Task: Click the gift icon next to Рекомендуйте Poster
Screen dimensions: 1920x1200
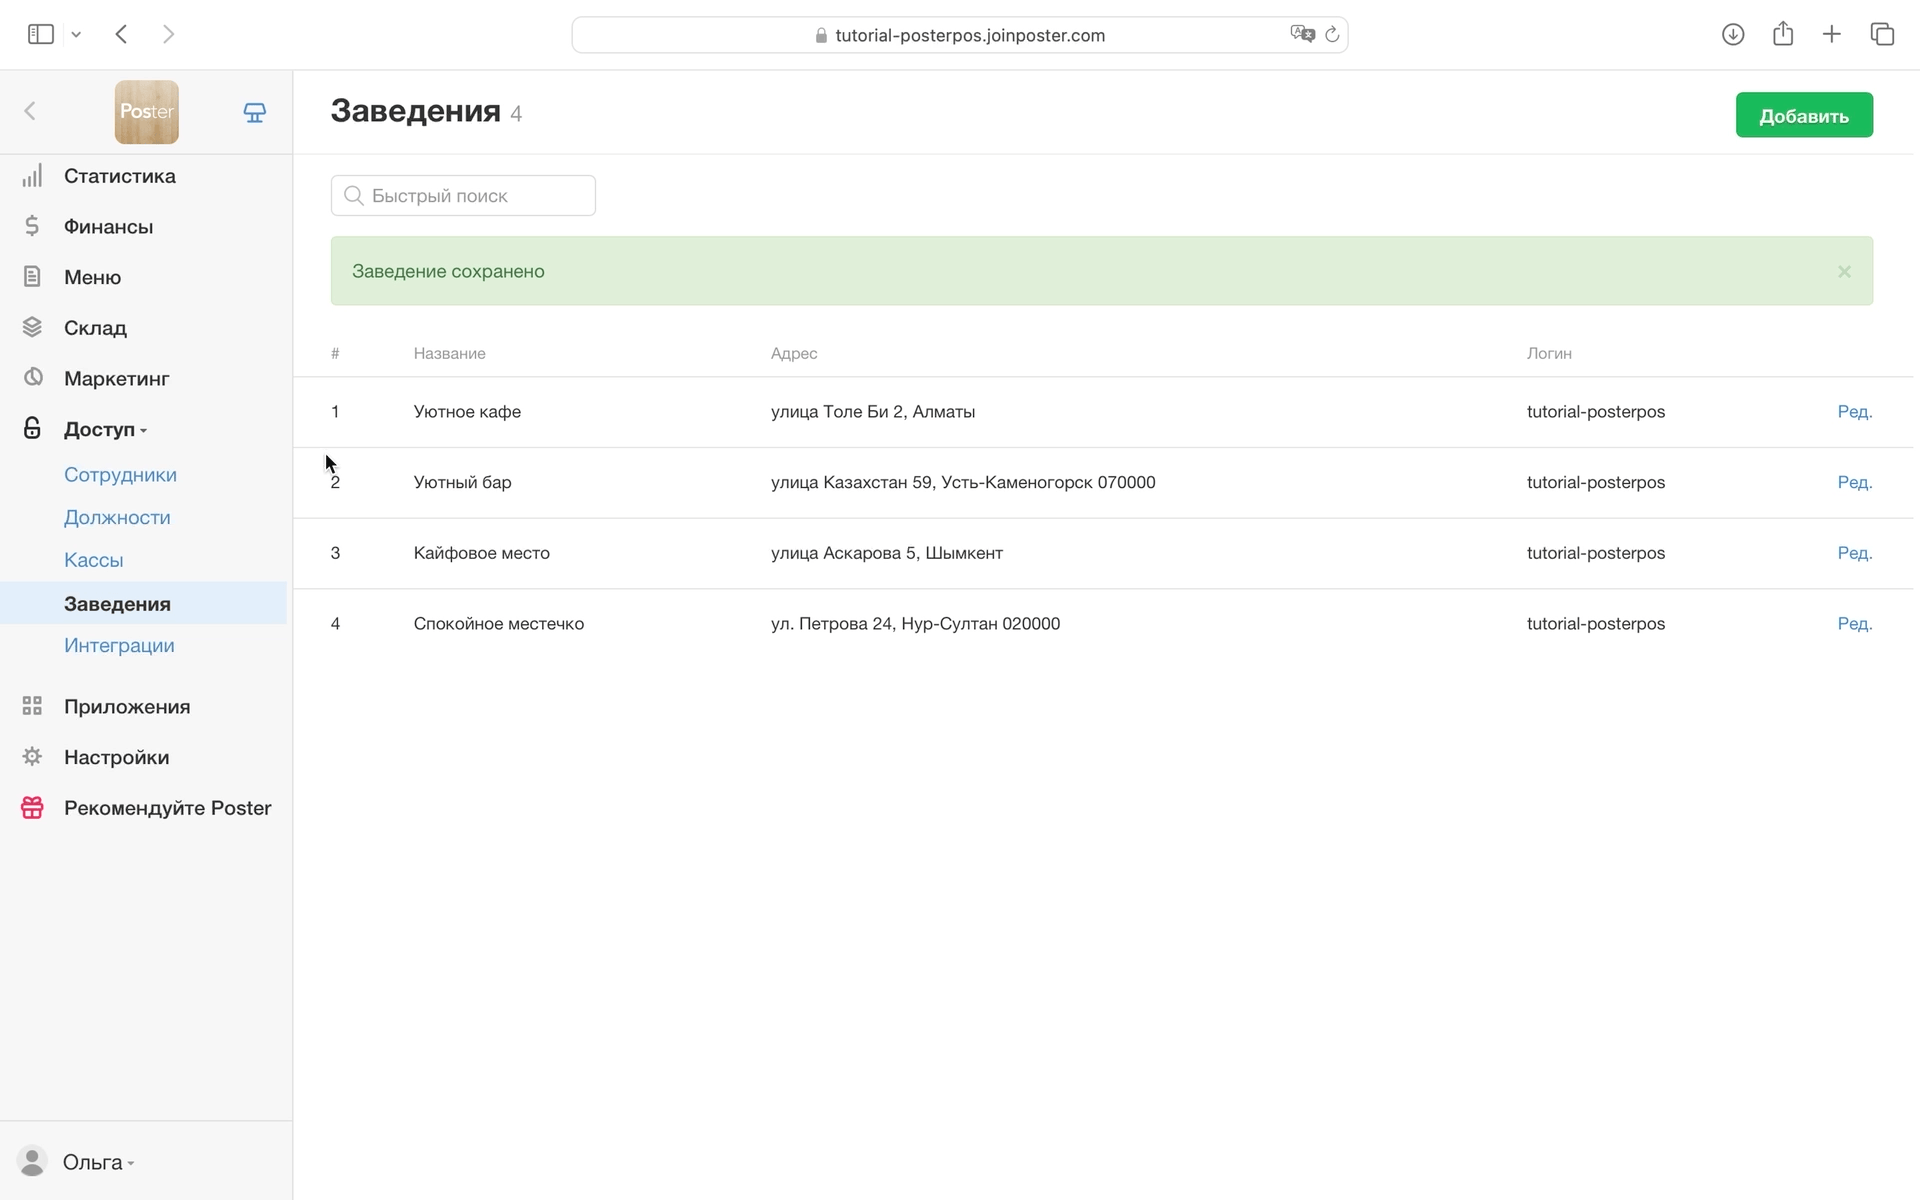Action: [x=32, y=808]
